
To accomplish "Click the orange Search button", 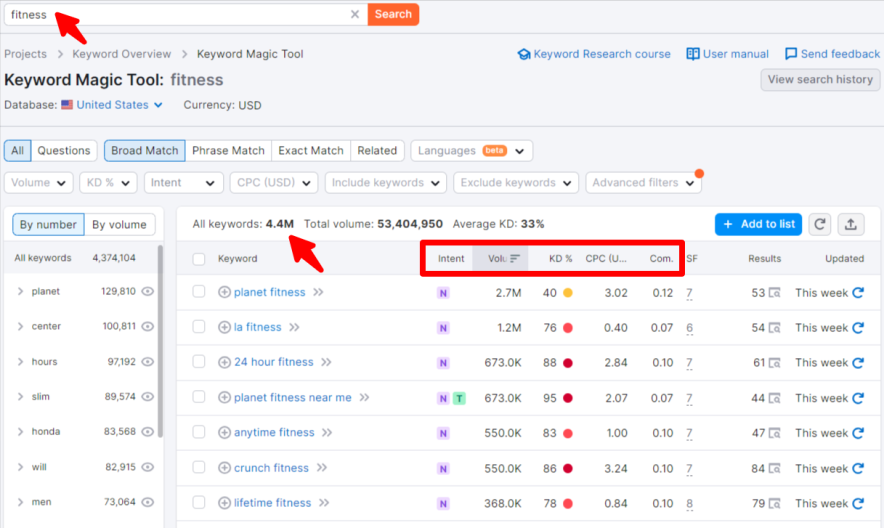I will point(393,14).
